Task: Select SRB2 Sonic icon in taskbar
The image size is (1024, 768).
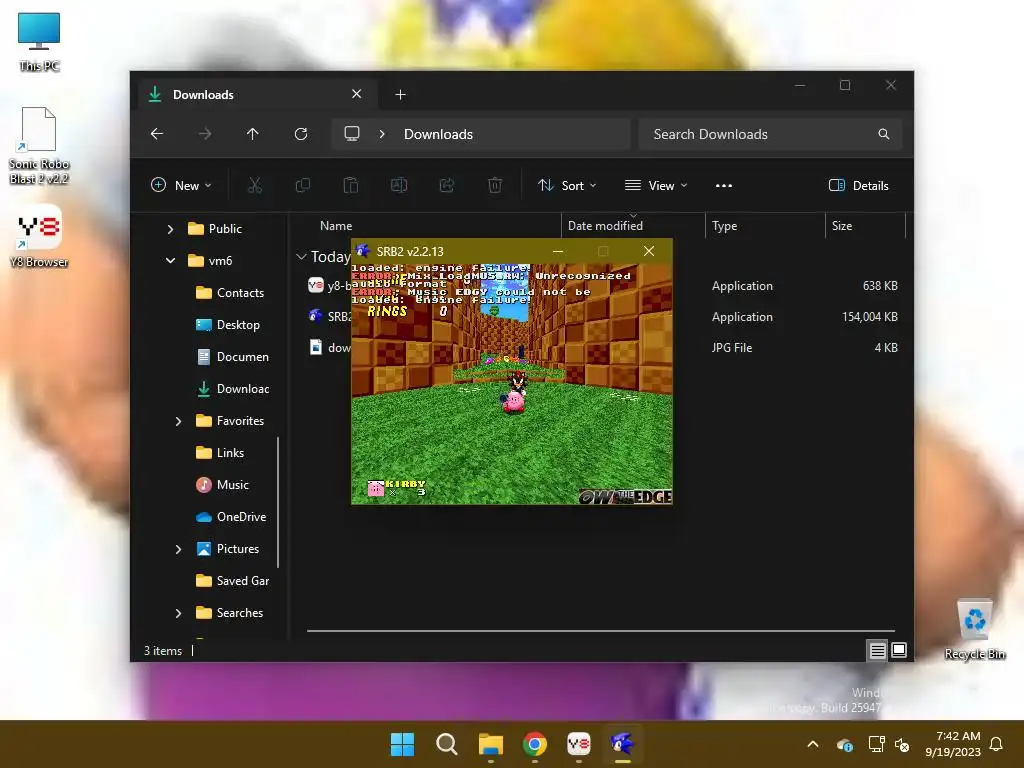Action: coord(622,744)
